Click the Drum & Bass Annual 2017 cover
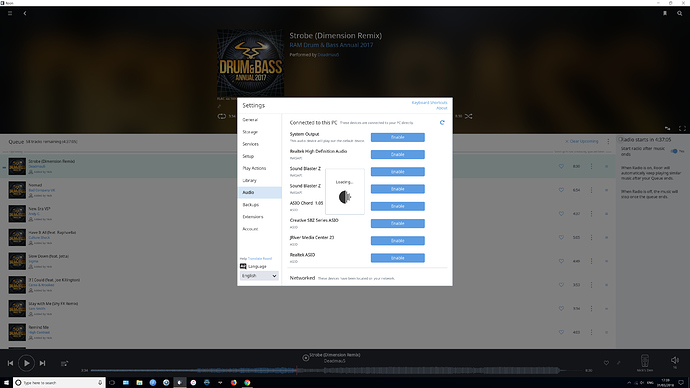The height and width of the screenshot is (388, 690). pos(250,62)
